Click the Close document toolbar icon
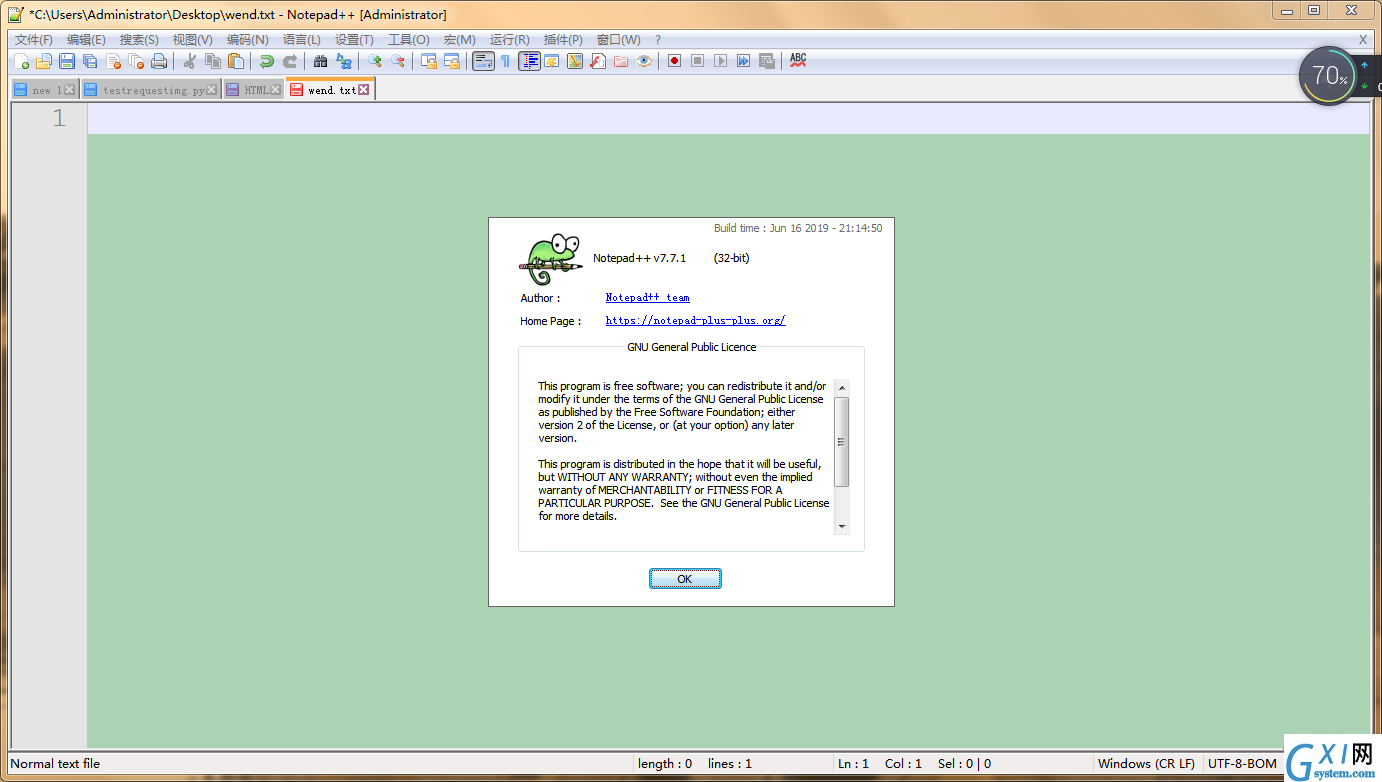 113,61
